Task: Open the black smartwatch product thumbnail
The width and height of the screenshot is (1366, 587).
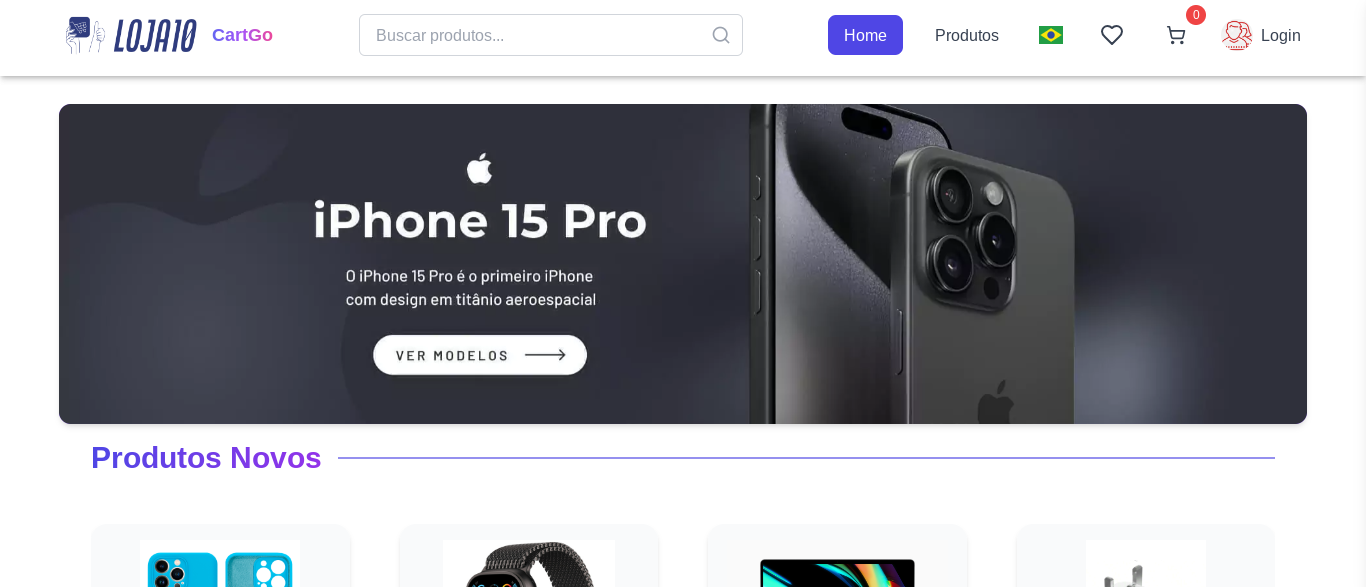Action: coord(529,566)
